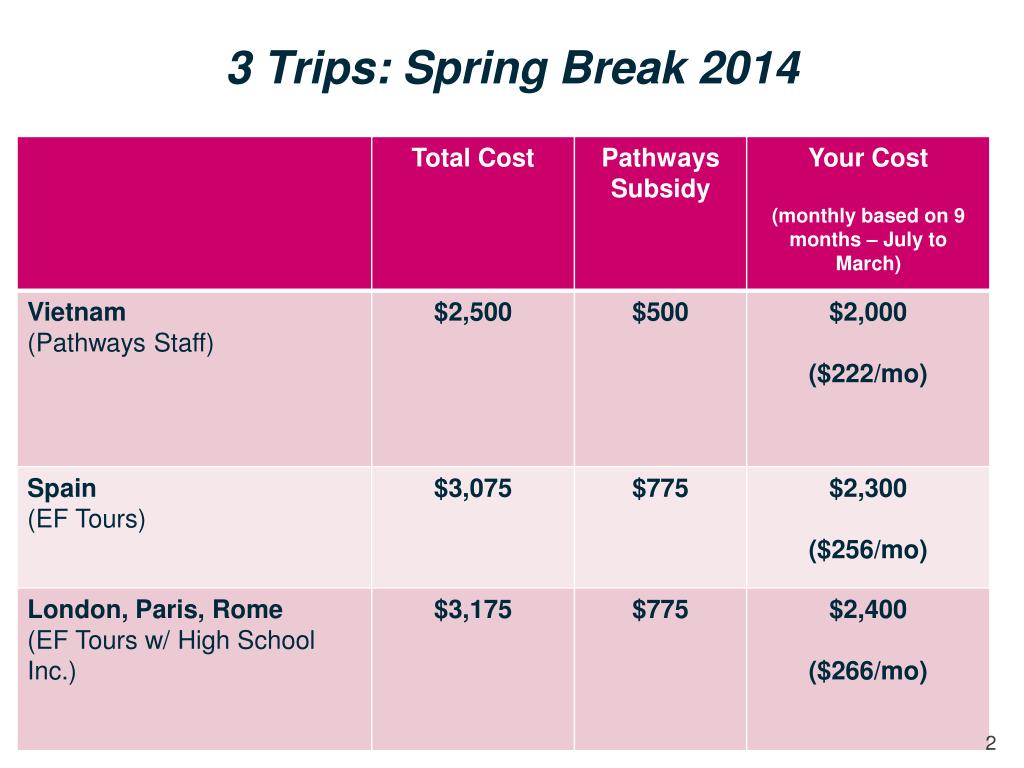Select the 'Vietnam' row label
The width and height of the screenshot is (1024, 768).
(x=76, y=312)
